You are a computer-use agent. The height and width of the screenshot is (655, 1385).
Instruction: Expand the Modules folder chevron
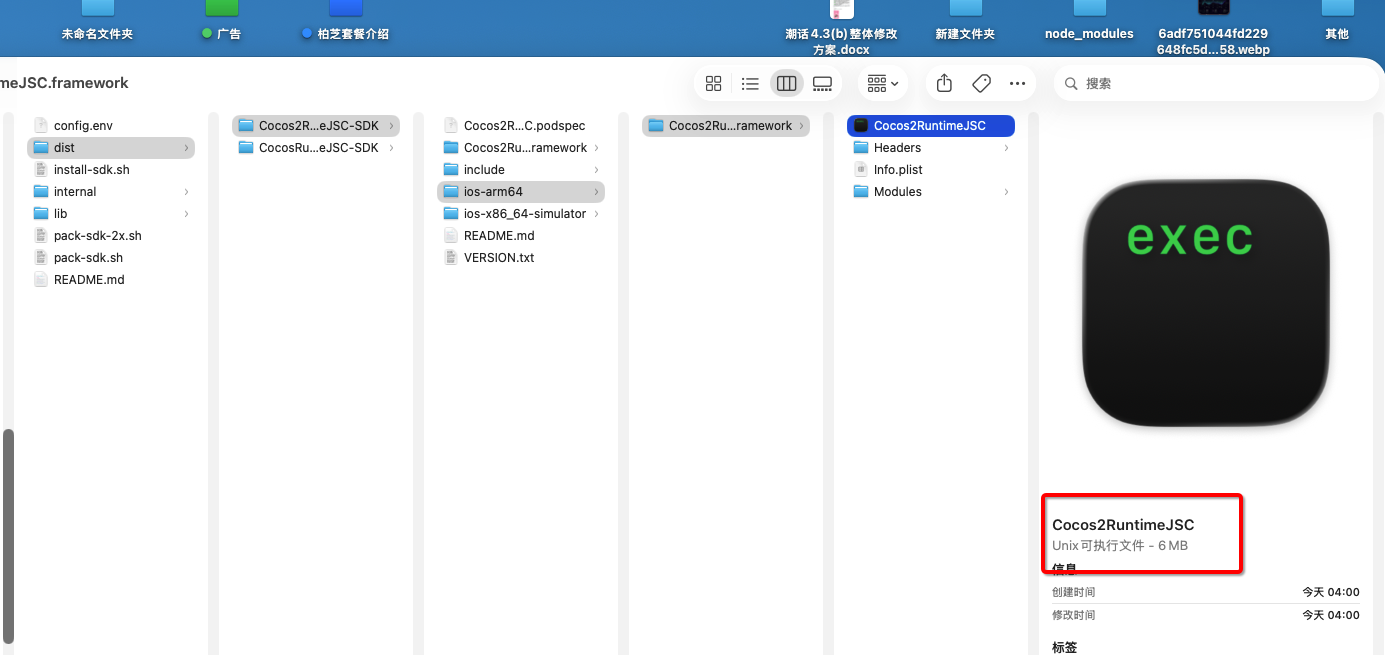pyautogui.click(x=1007, y=192)
